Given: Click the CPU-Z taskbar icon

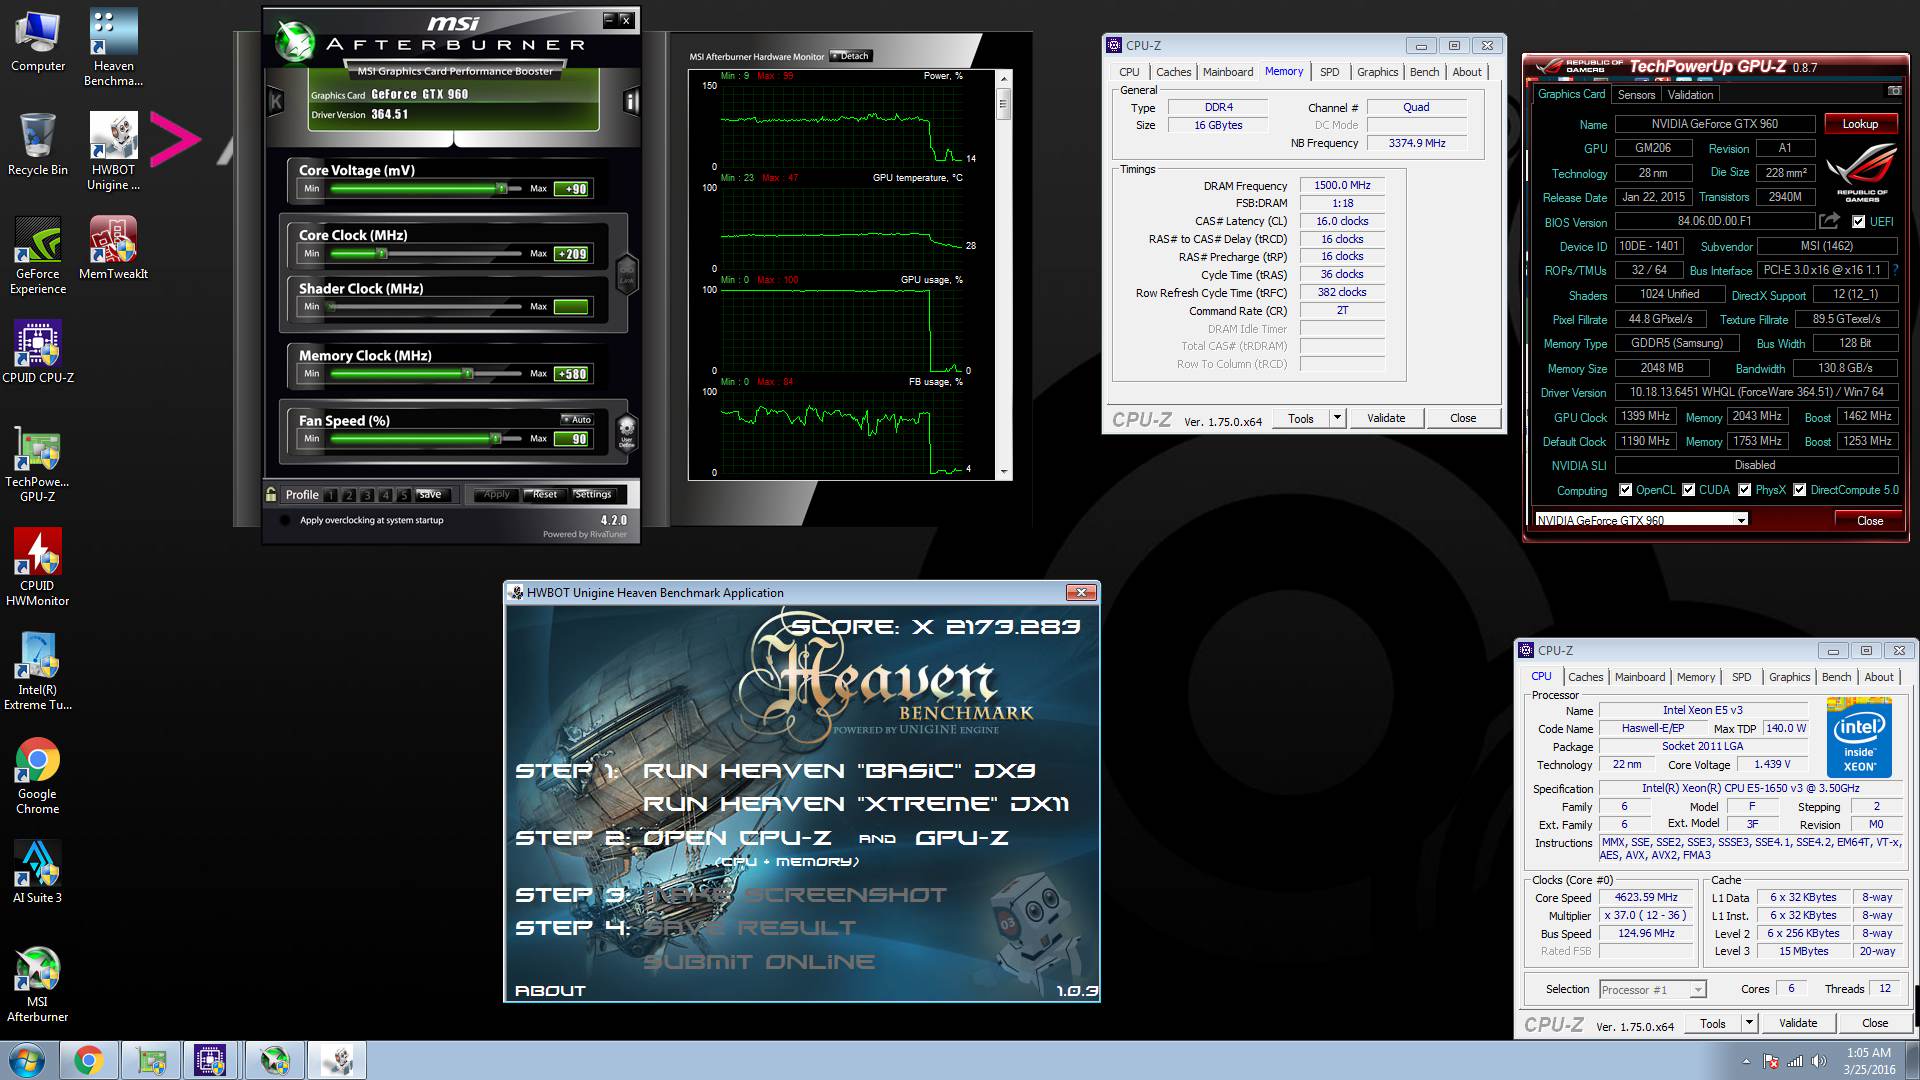Looking at the screenshot, I should point(210,1060).
